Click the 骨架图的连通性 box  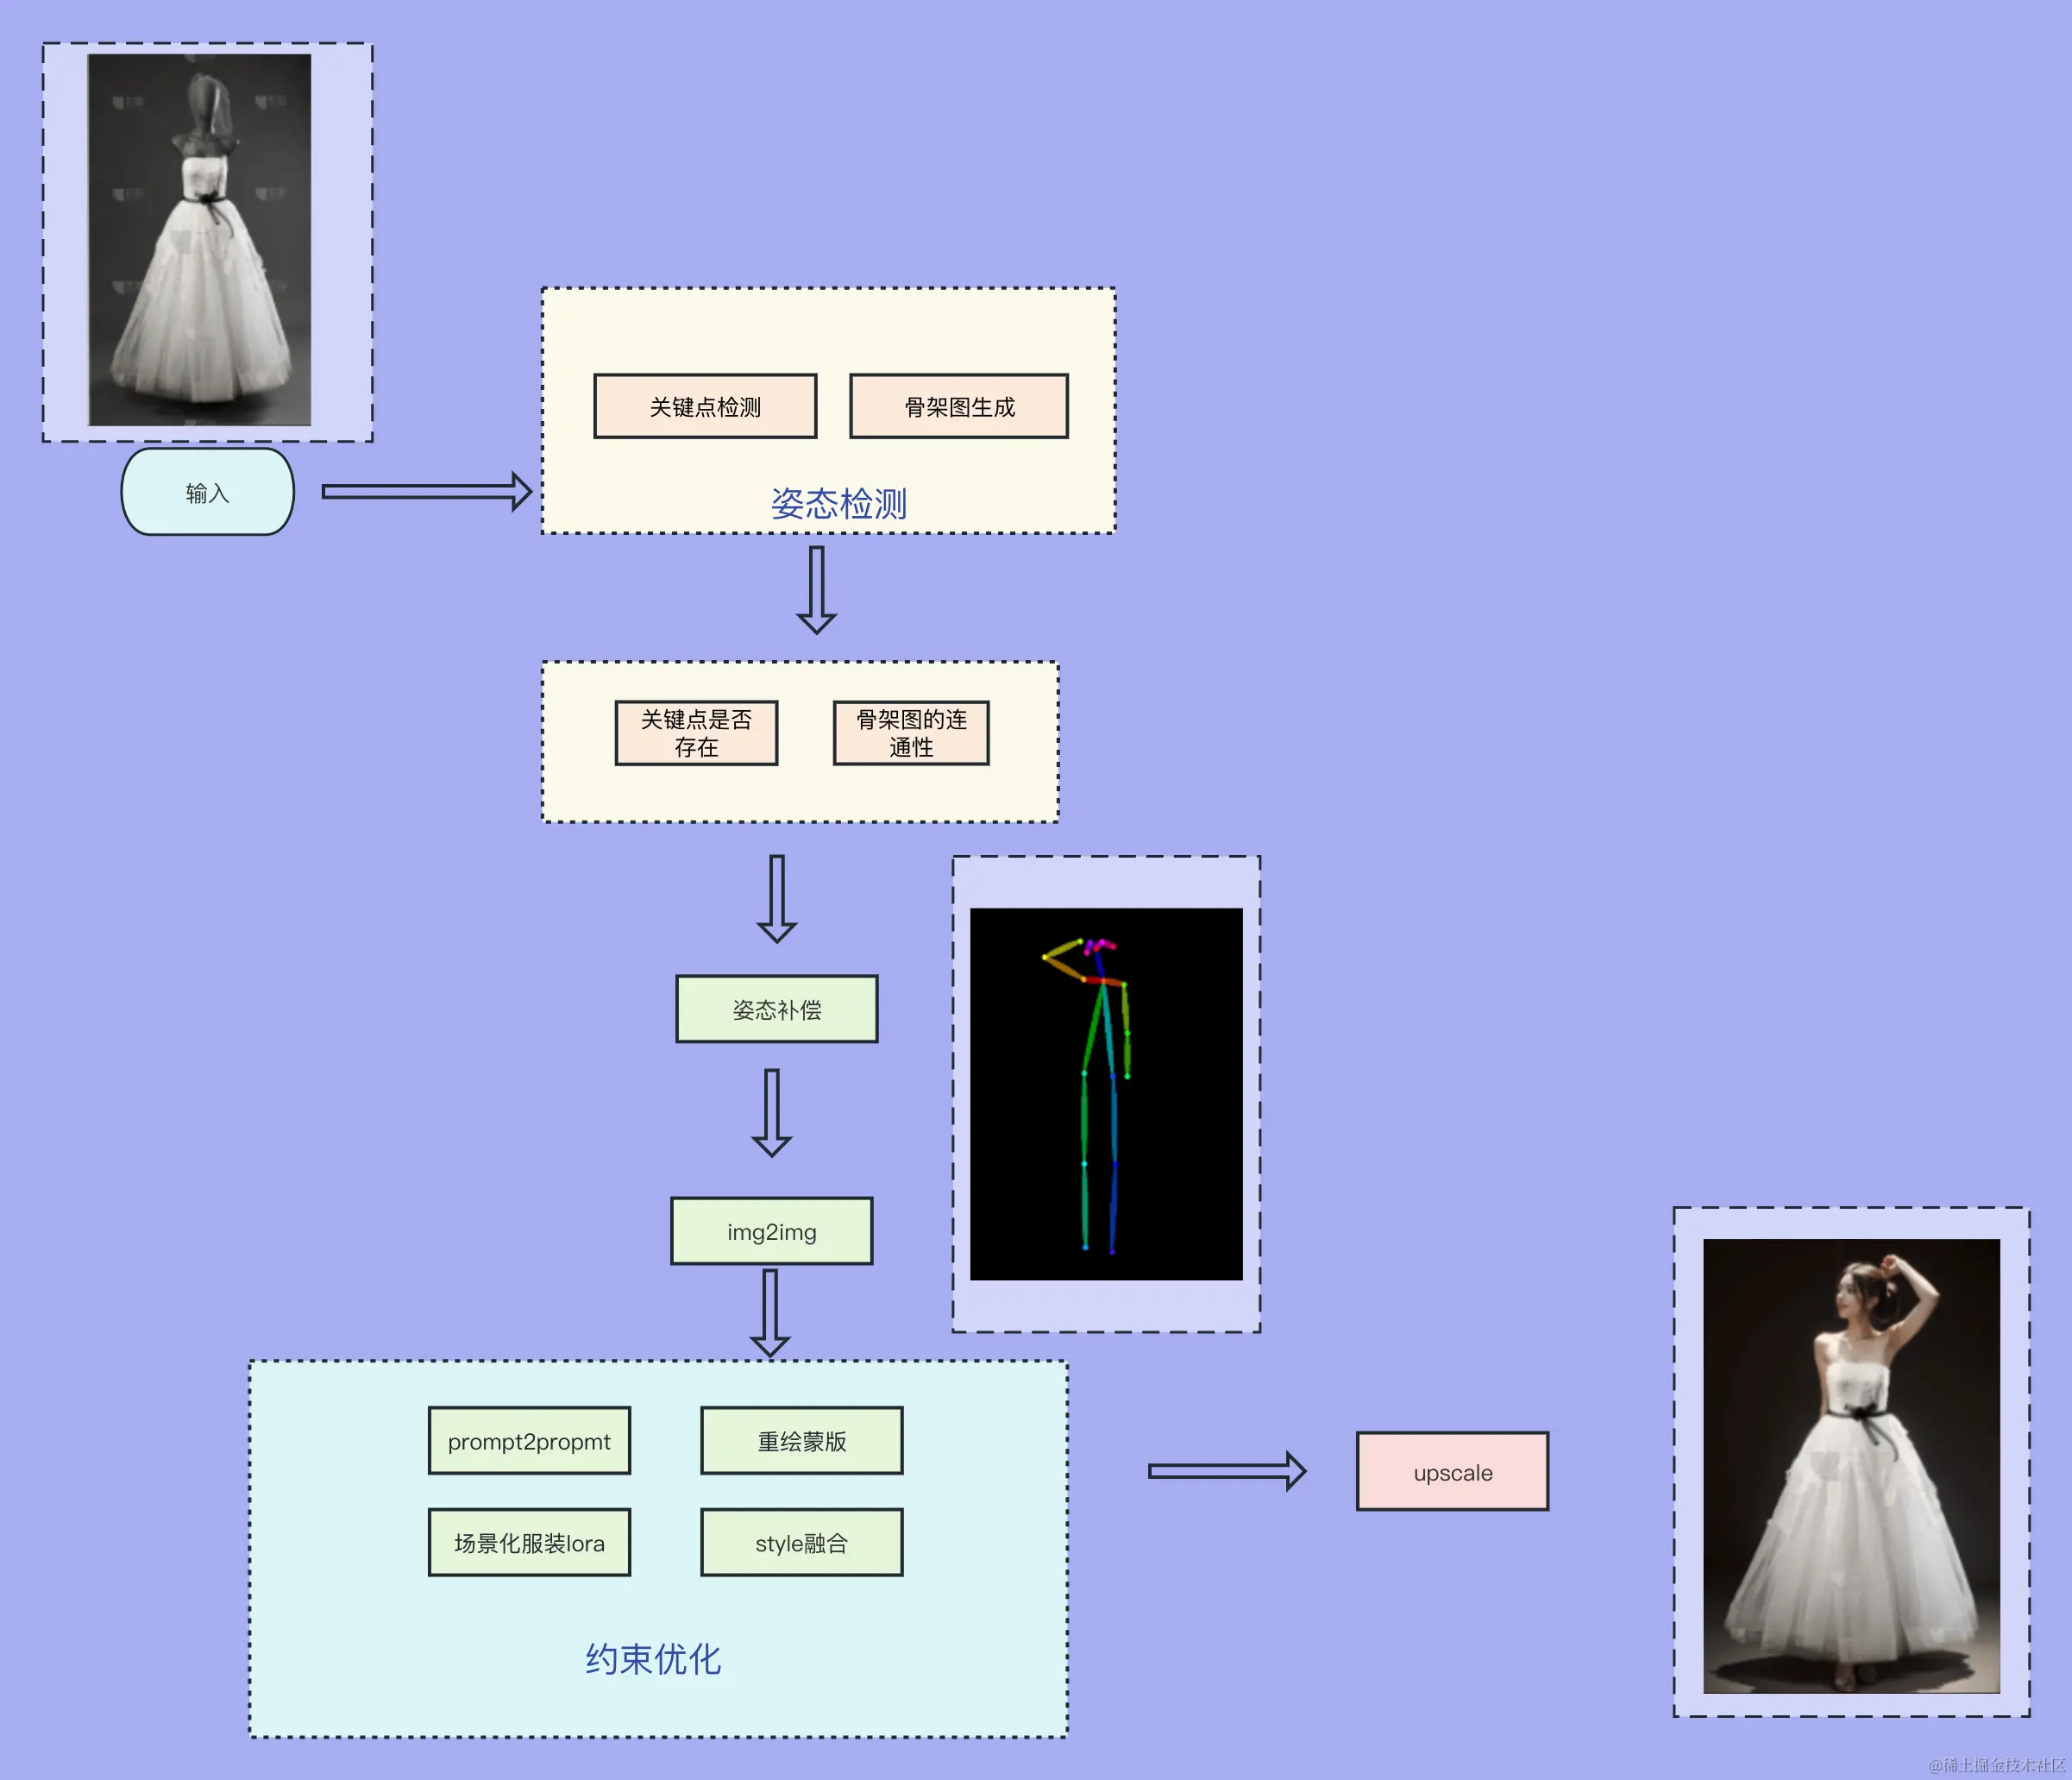click(911, 733)
